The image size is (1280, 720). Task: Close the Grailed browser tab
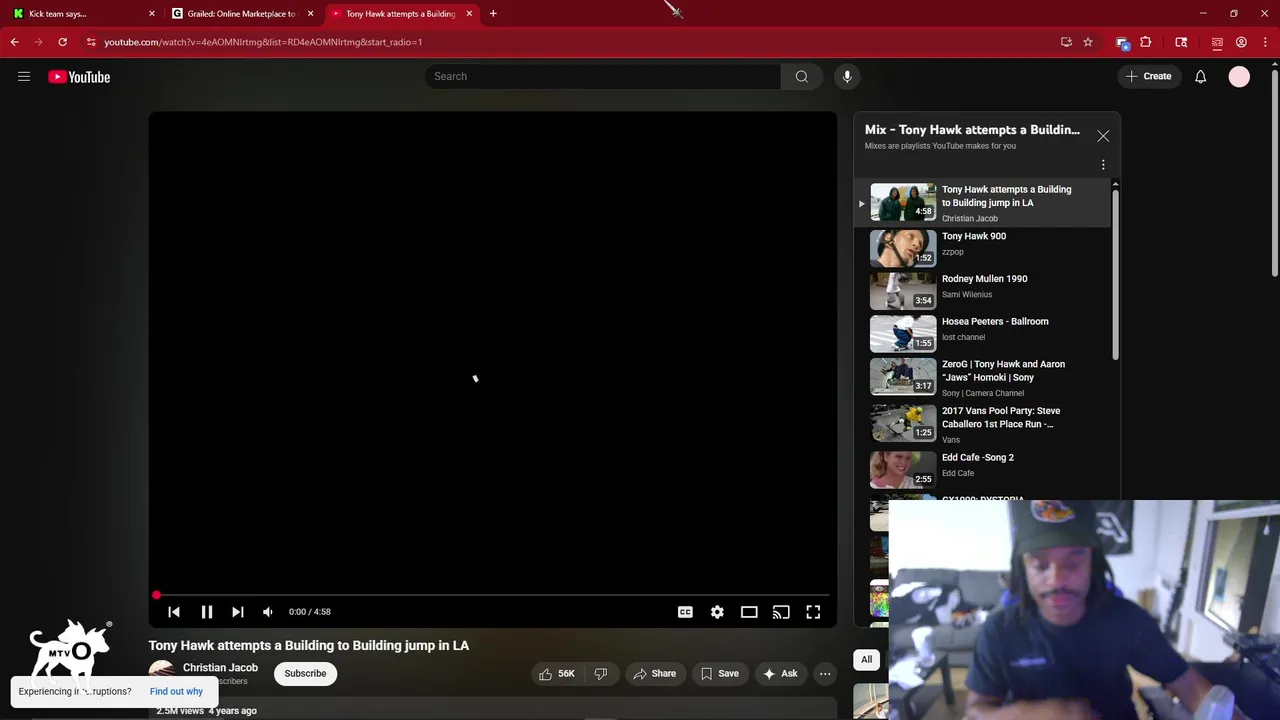pyautogui.click(x=310, y=14)
